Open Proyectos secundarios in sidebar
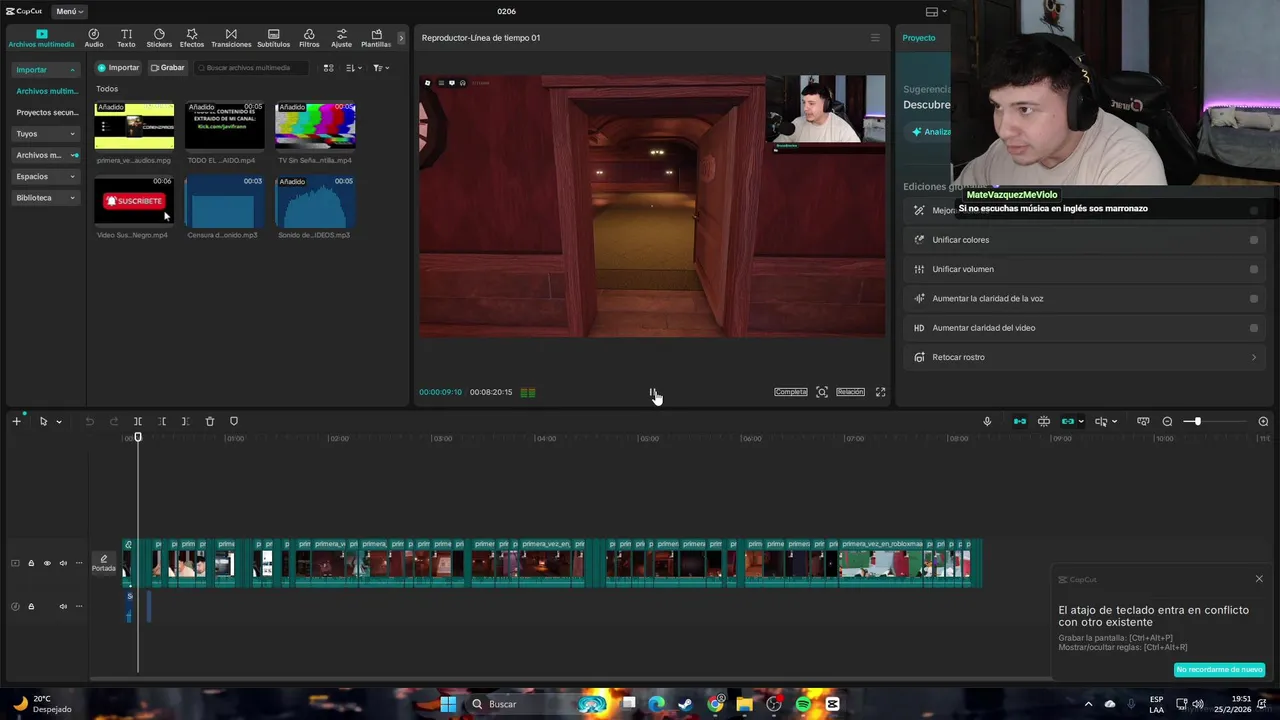The image size is (1280, 720). tap(46, 113)
